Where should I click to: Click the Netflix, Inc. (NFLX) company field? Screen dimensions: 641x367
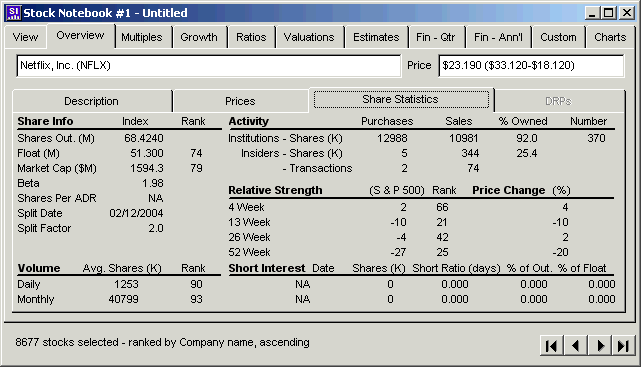click(208, 66)
